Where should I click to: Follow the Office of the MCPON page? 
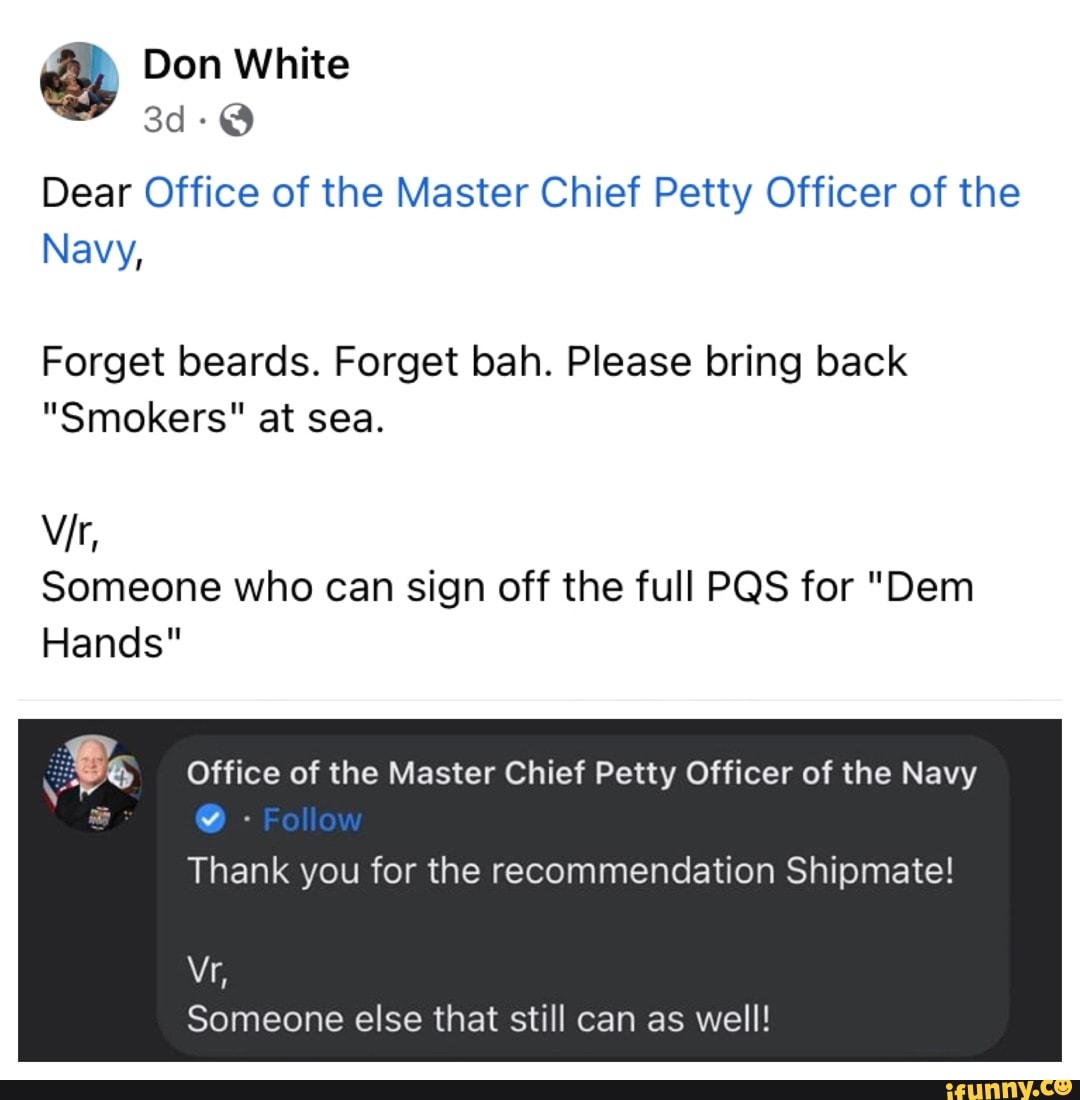click(311, 820)
